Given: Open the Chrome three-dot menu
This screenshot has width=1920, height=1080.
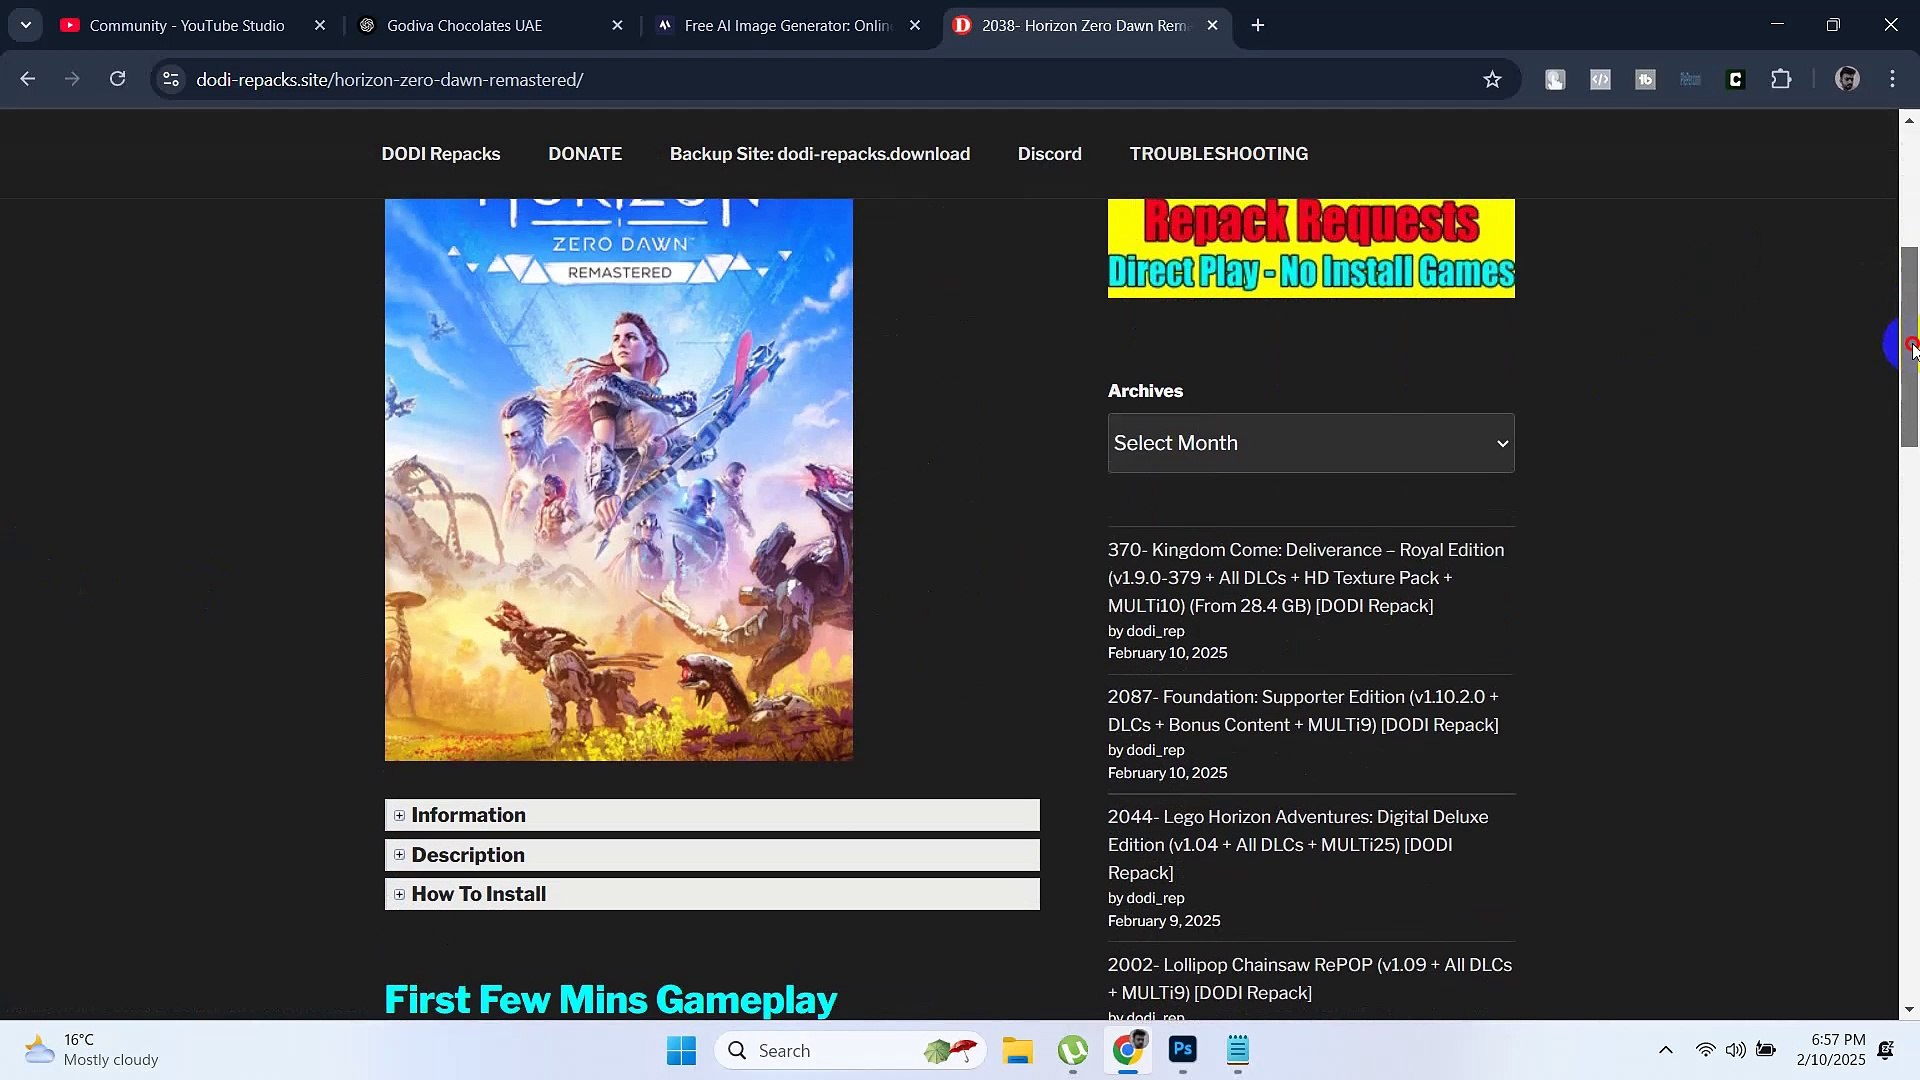Looking at the screenshot, I should tap(1892, 79).
